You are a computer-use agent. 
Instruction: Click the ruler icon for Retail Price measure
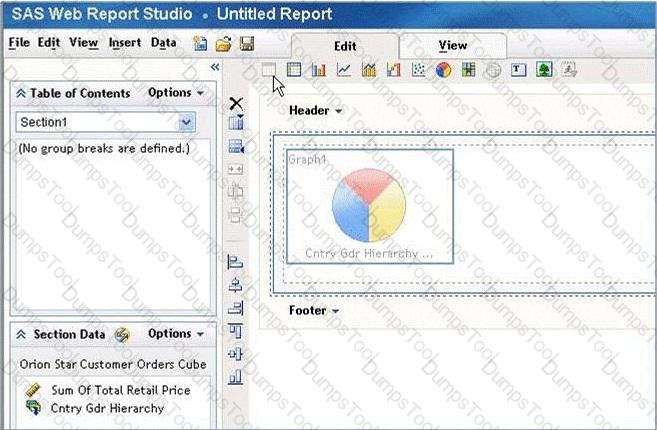coord(33,390)
